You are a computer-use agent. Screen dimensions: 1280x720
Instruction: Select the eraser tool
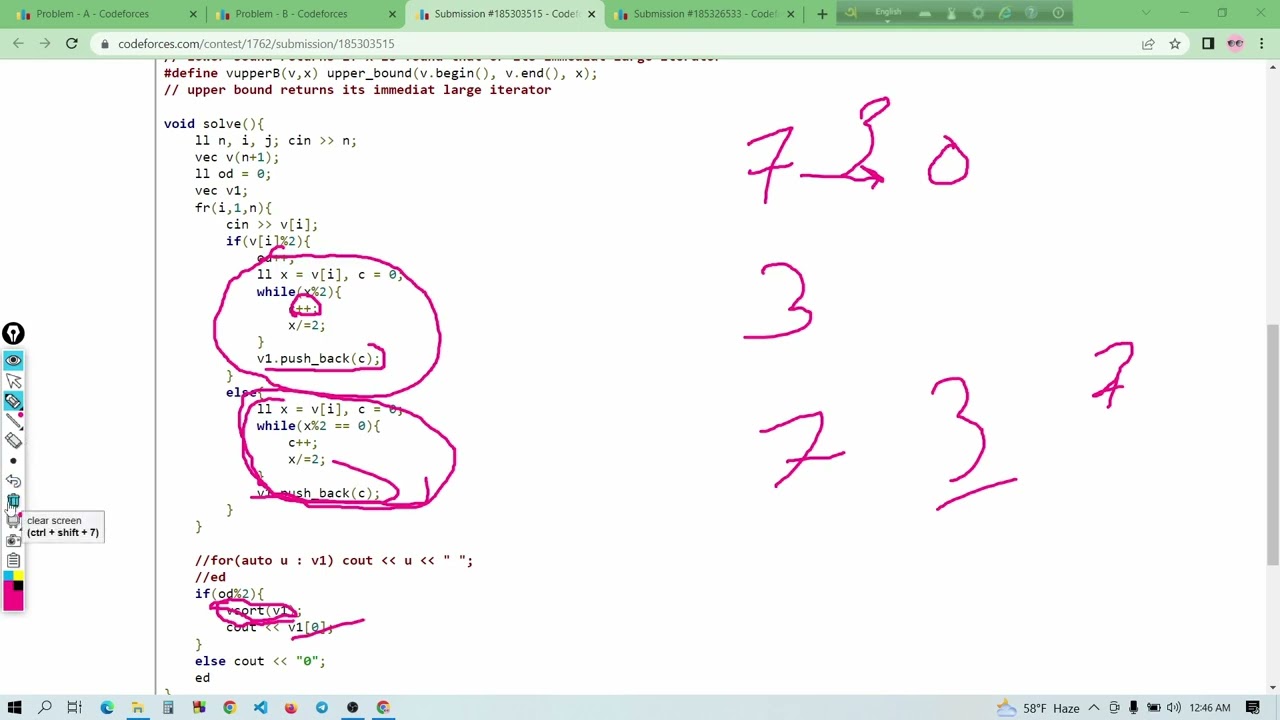[13, 441]
